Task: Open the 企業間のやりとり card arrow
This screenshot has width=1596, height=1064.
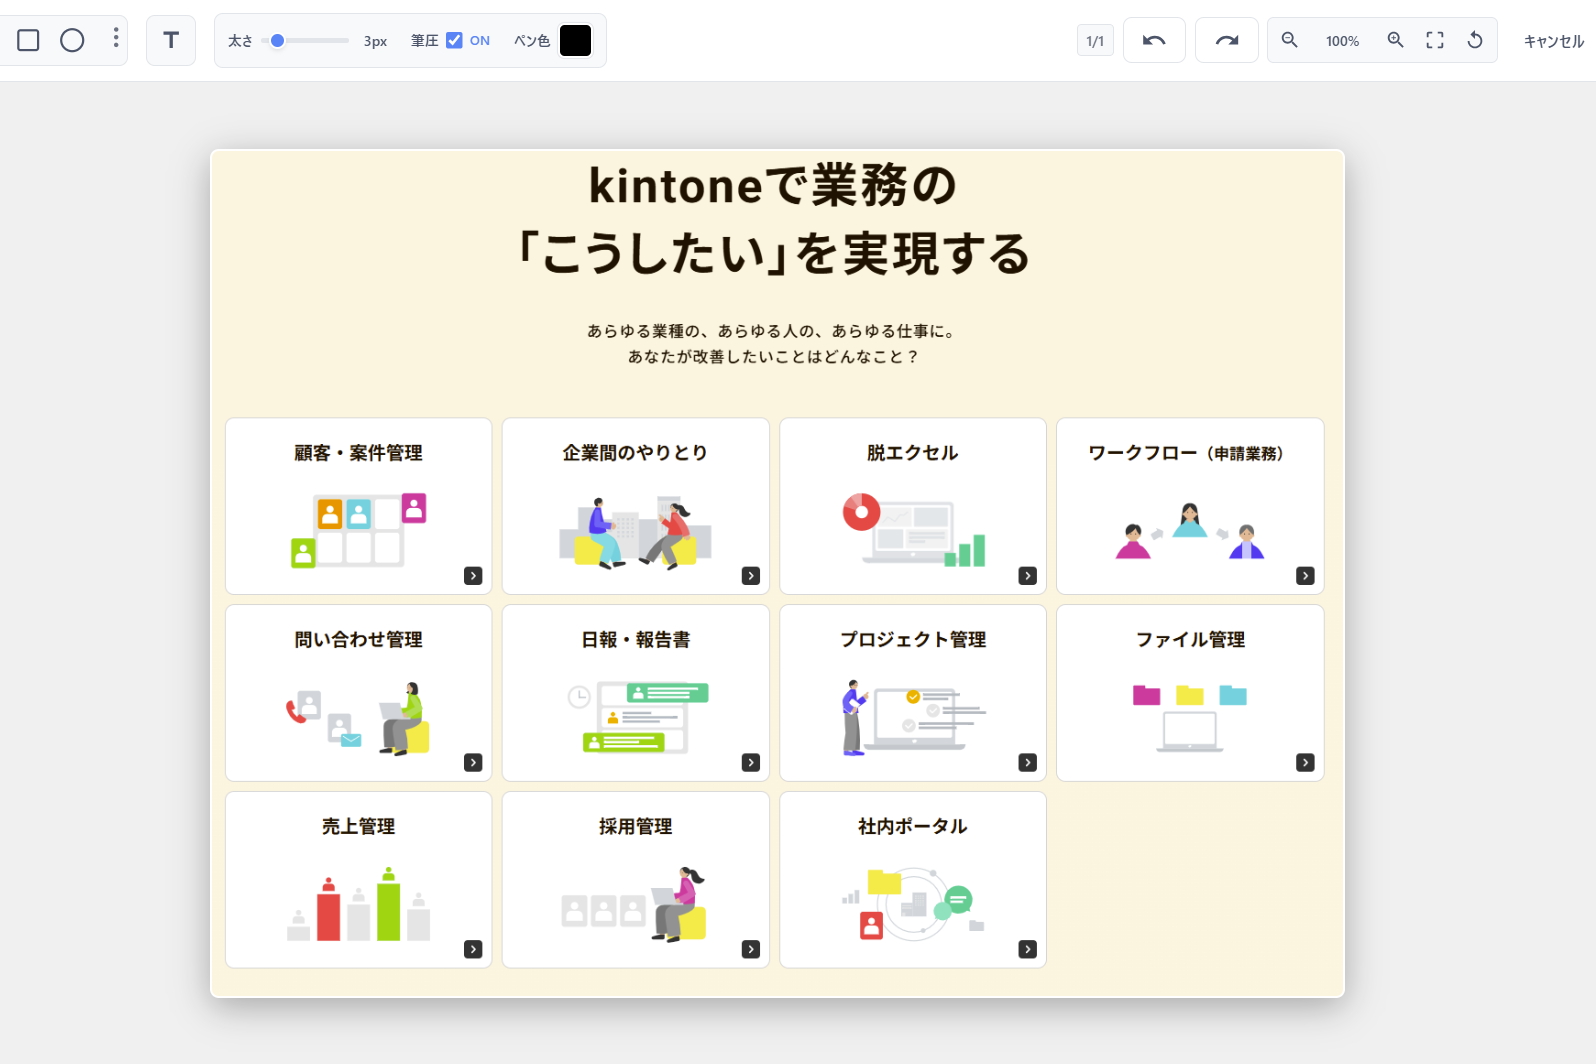Action: 751,576
